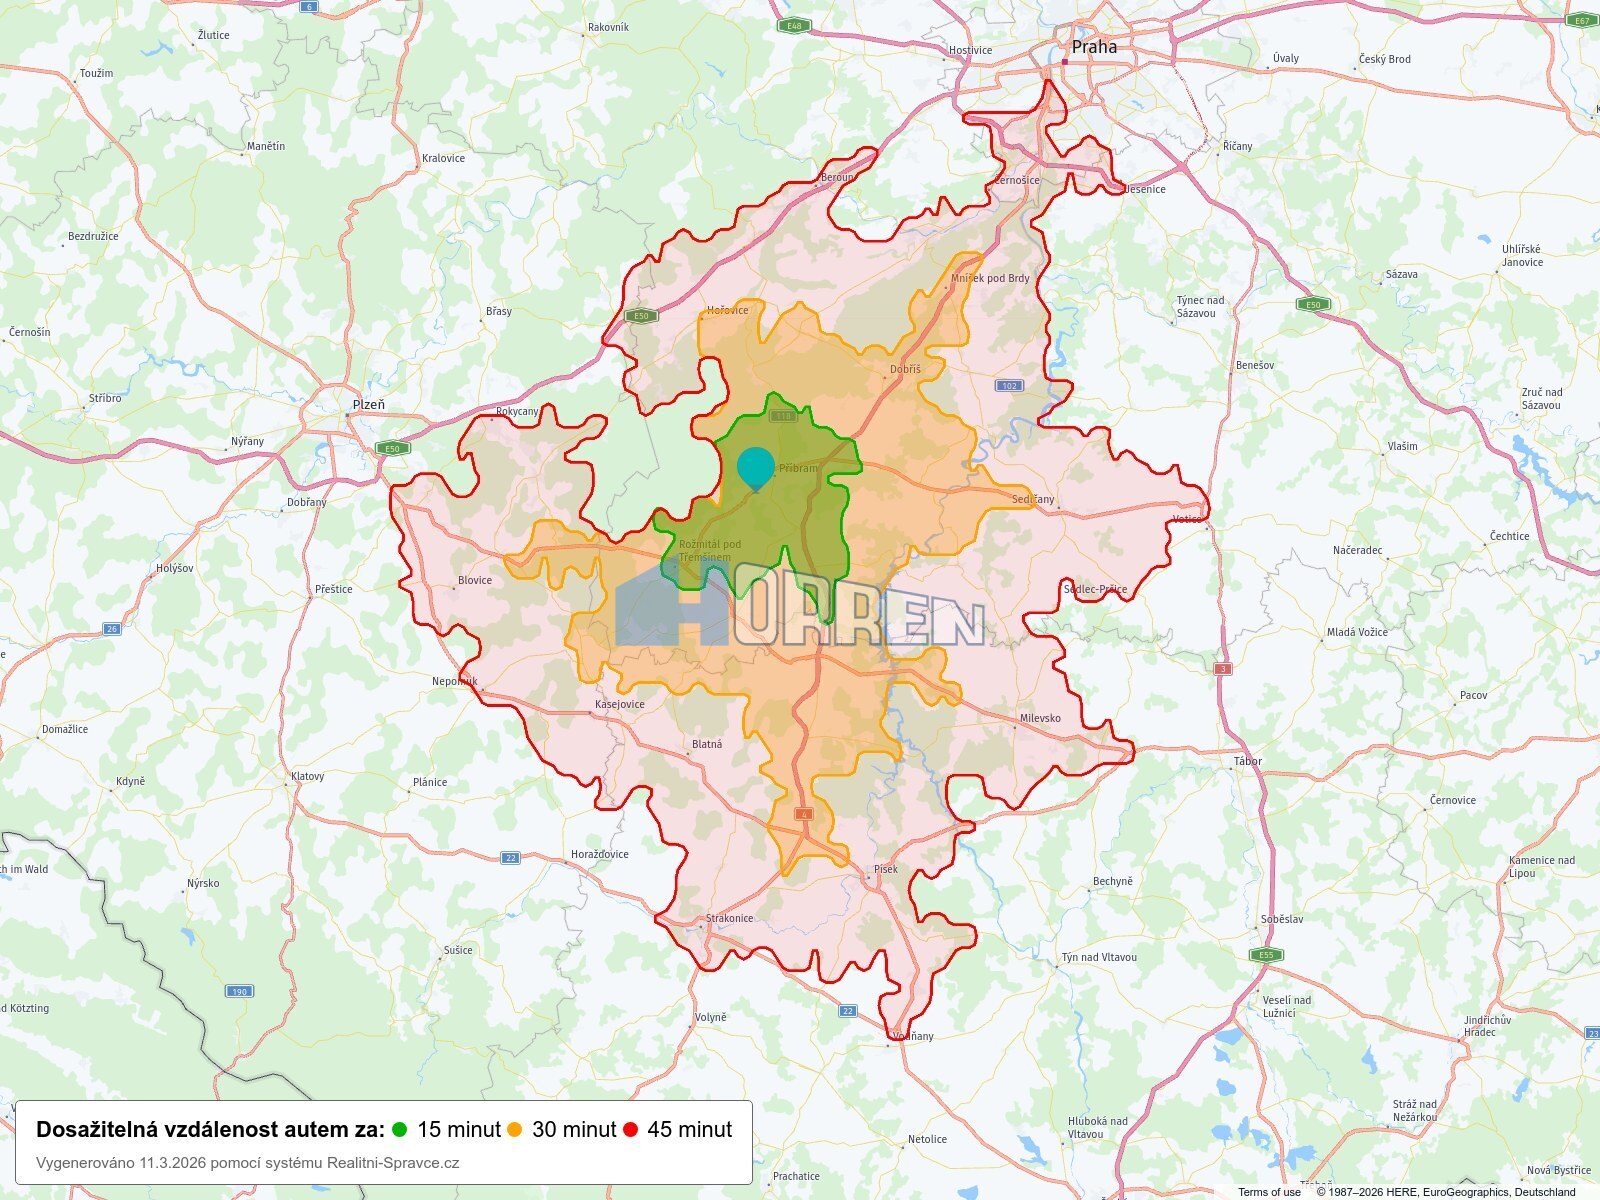This screenshot has width=1600, height=1200.
Task: Open the Terms of use link
Action: pos(1269,1192)
